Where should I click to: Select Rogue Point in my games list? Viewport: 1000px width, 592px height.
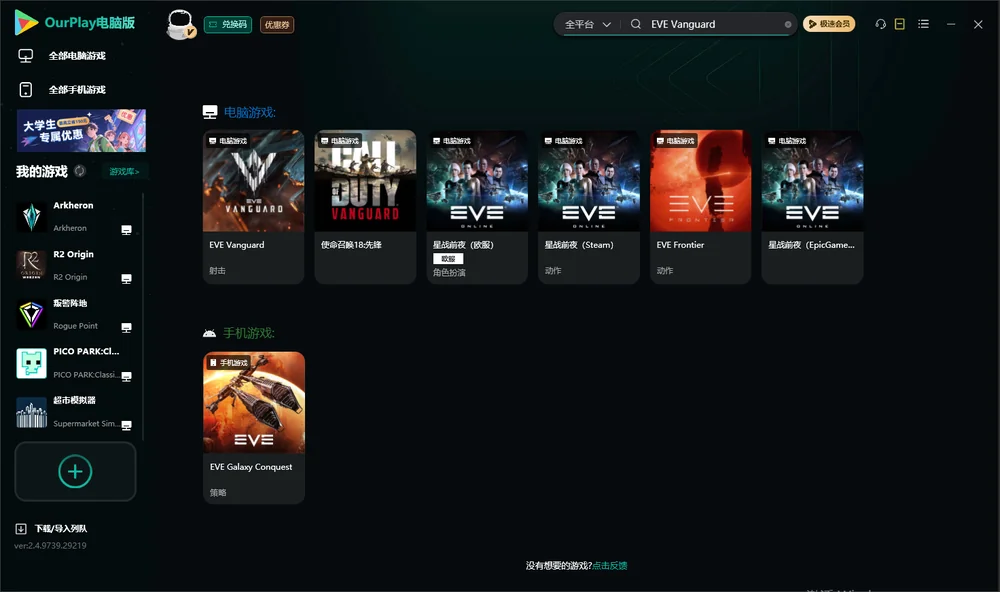(75, 314)
